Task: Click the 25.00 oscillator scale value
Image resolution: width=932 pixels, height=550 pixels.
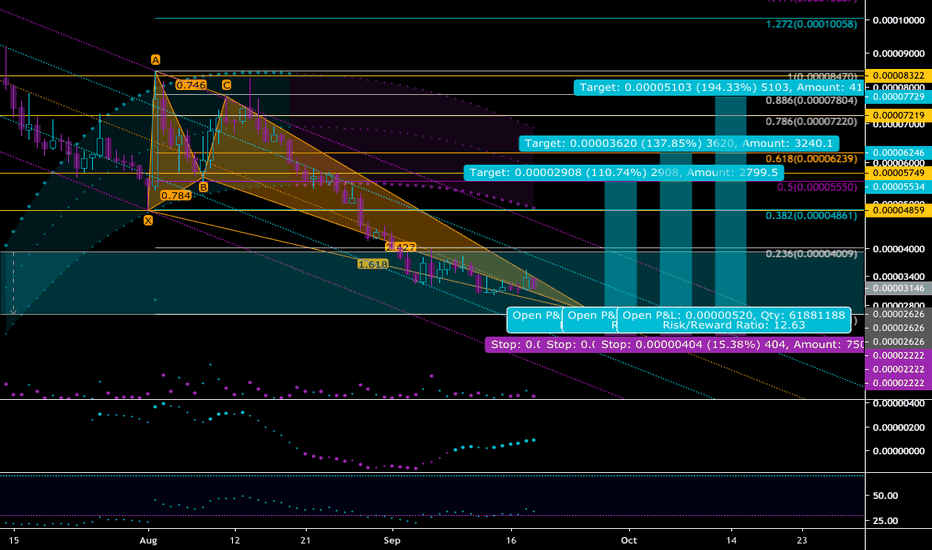Action: click(x=886, y=521)
